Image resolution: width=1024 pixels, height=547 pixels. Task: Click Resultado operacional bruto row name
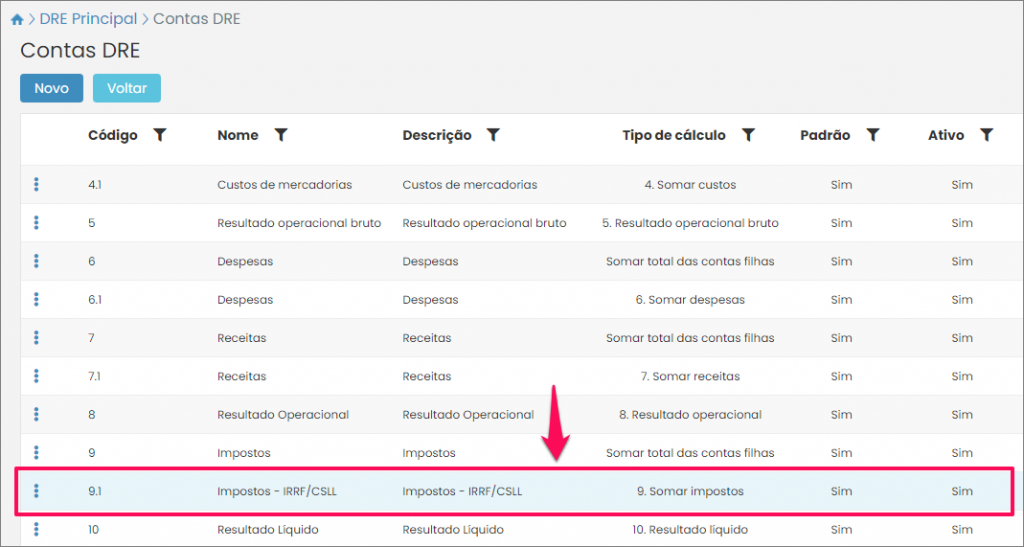(299, 223)
